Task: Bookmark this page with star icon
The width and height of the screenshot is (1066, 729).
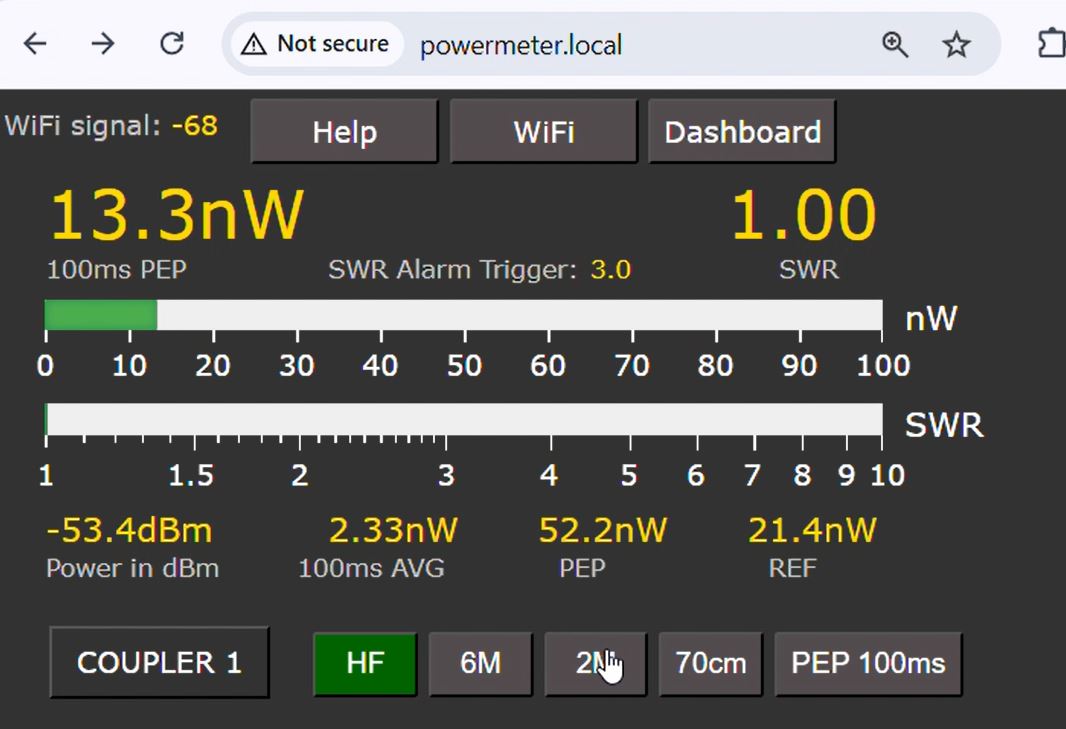Action: 956,44
